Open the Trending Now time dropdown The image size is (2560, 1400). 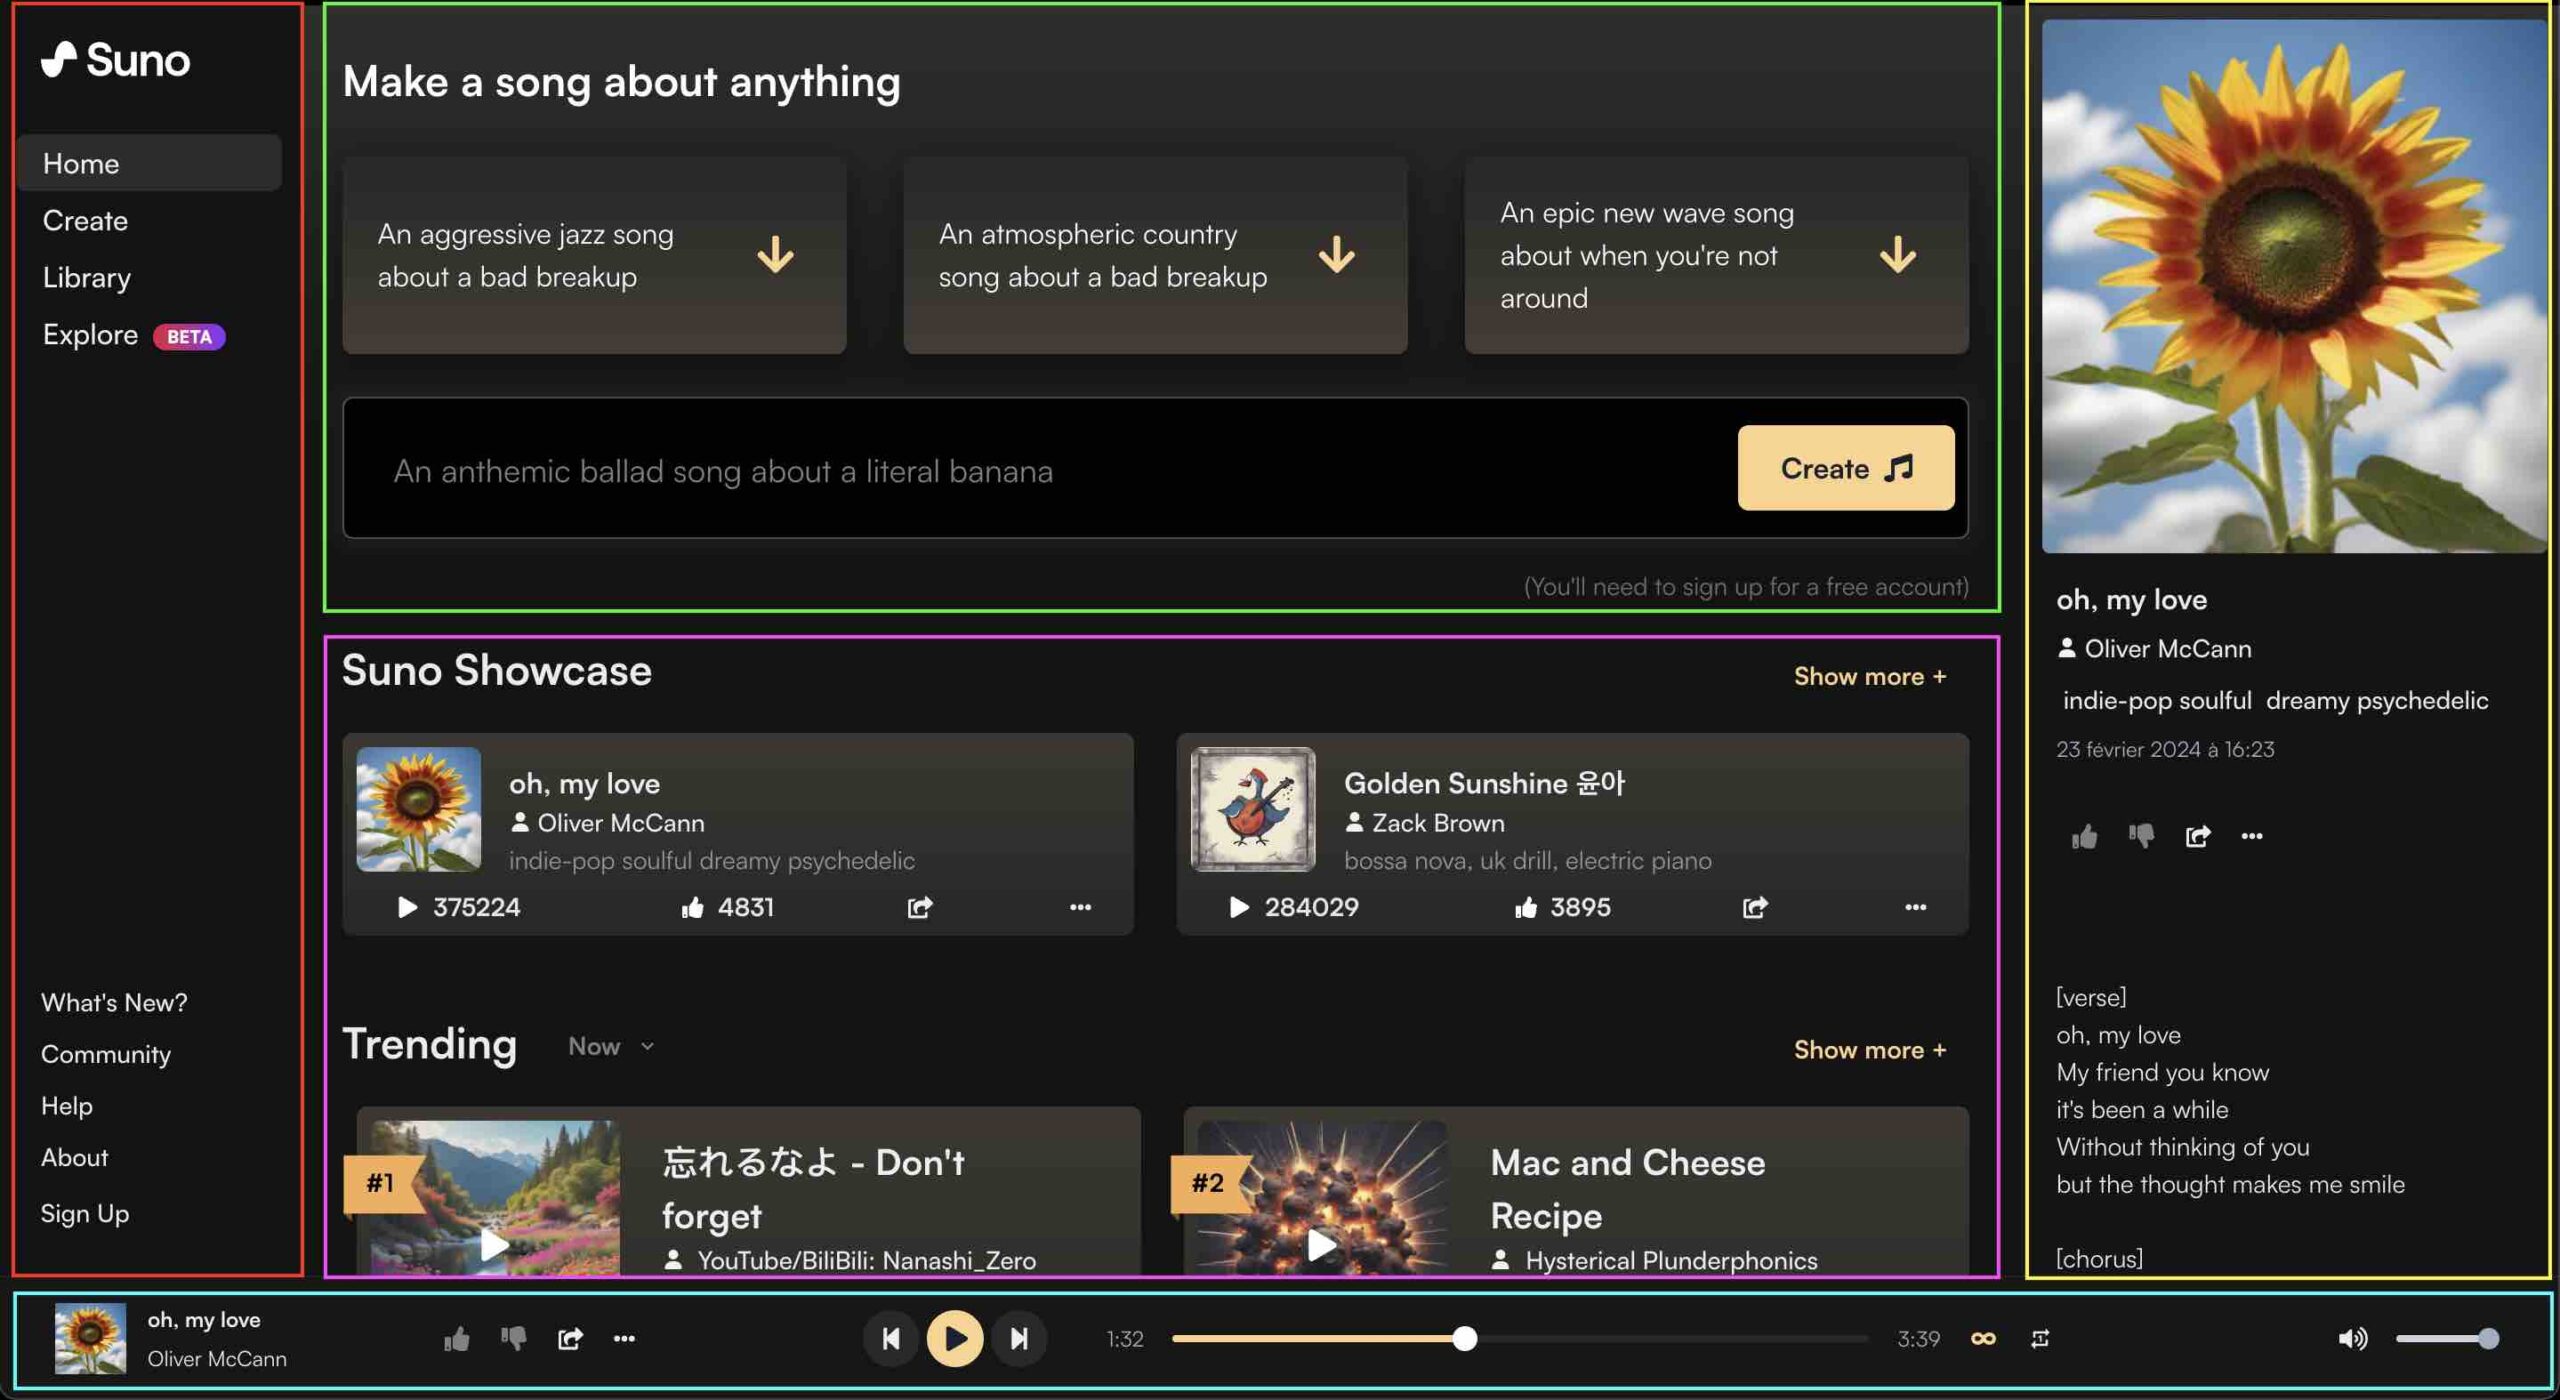(611, 1046)
